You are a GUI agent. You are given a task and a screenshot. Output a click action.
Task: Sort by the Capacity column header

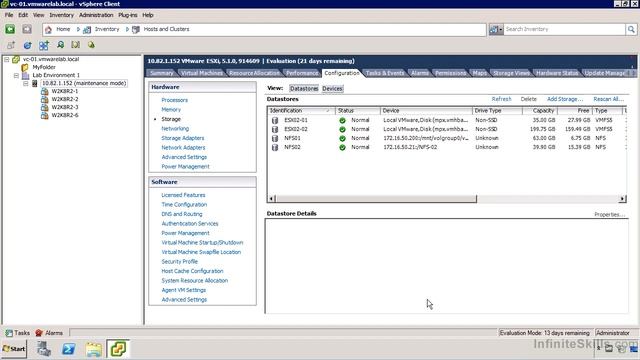coord(540,111)
